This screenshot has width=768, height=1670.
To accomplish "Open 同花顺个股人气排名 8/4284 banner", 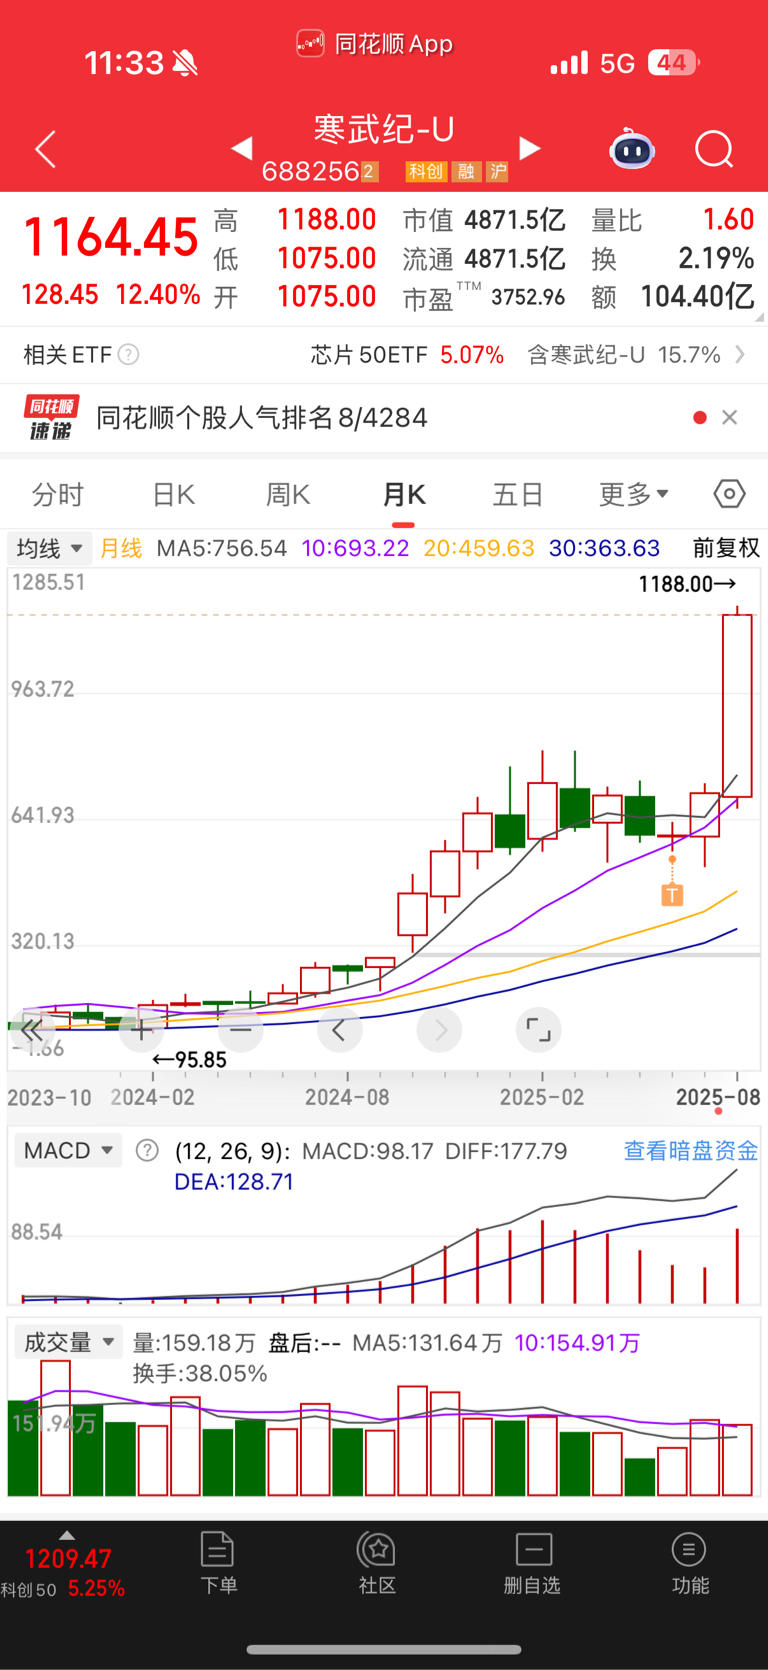I will pos(262,417).
